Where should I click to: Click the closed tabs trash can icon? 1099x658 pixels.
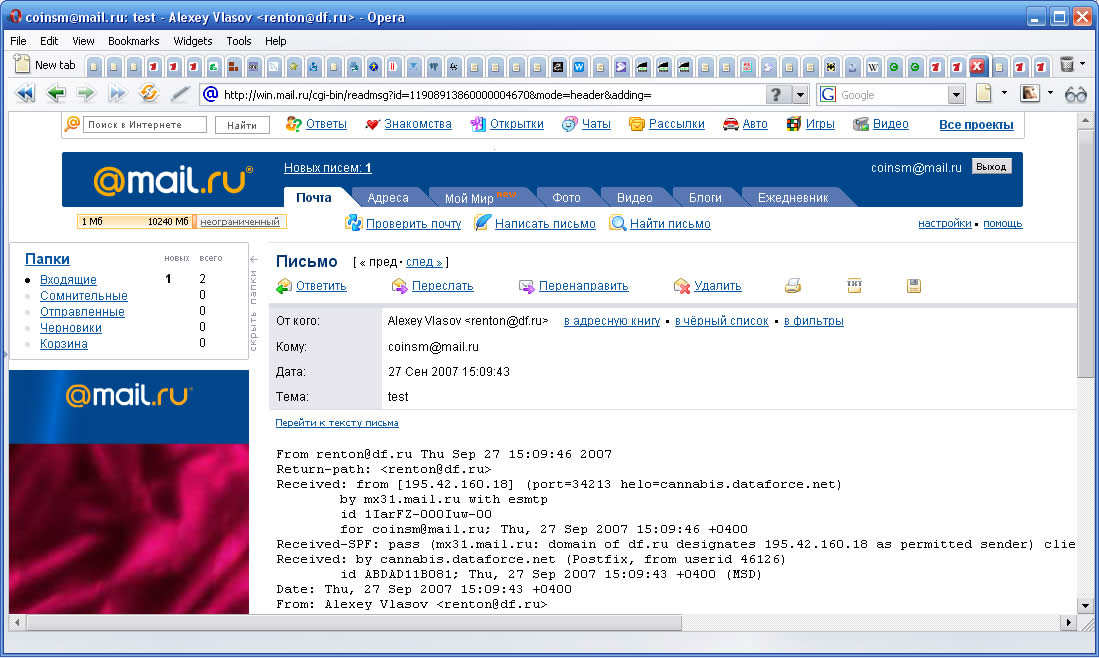tap(1067, 65)
